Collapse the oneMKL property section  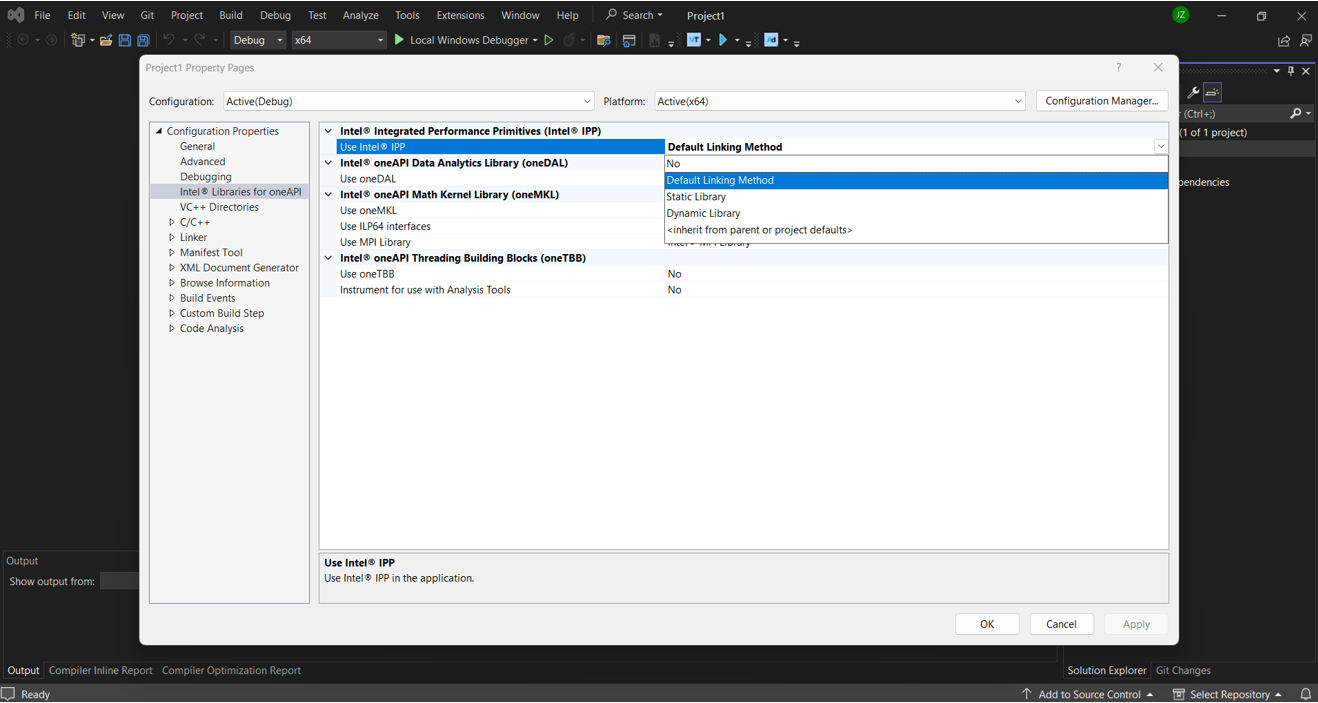click(x=328, y=195)
